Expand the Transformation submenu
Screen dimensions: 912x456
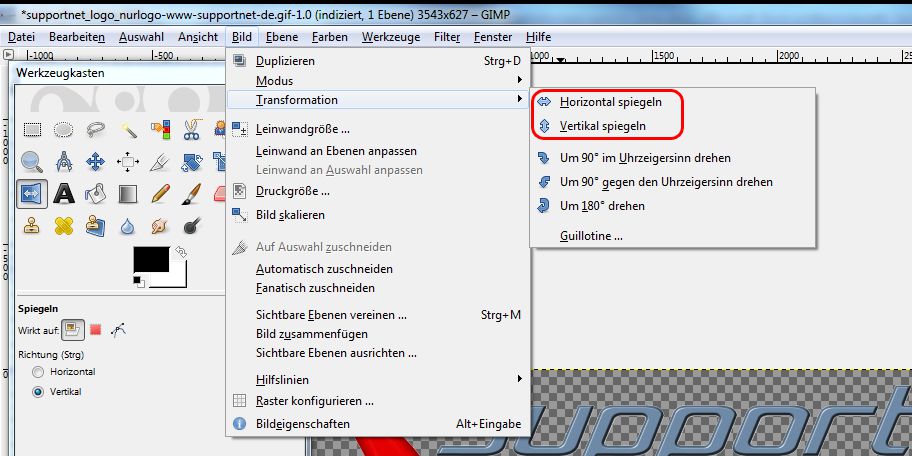tap(378, 100)
